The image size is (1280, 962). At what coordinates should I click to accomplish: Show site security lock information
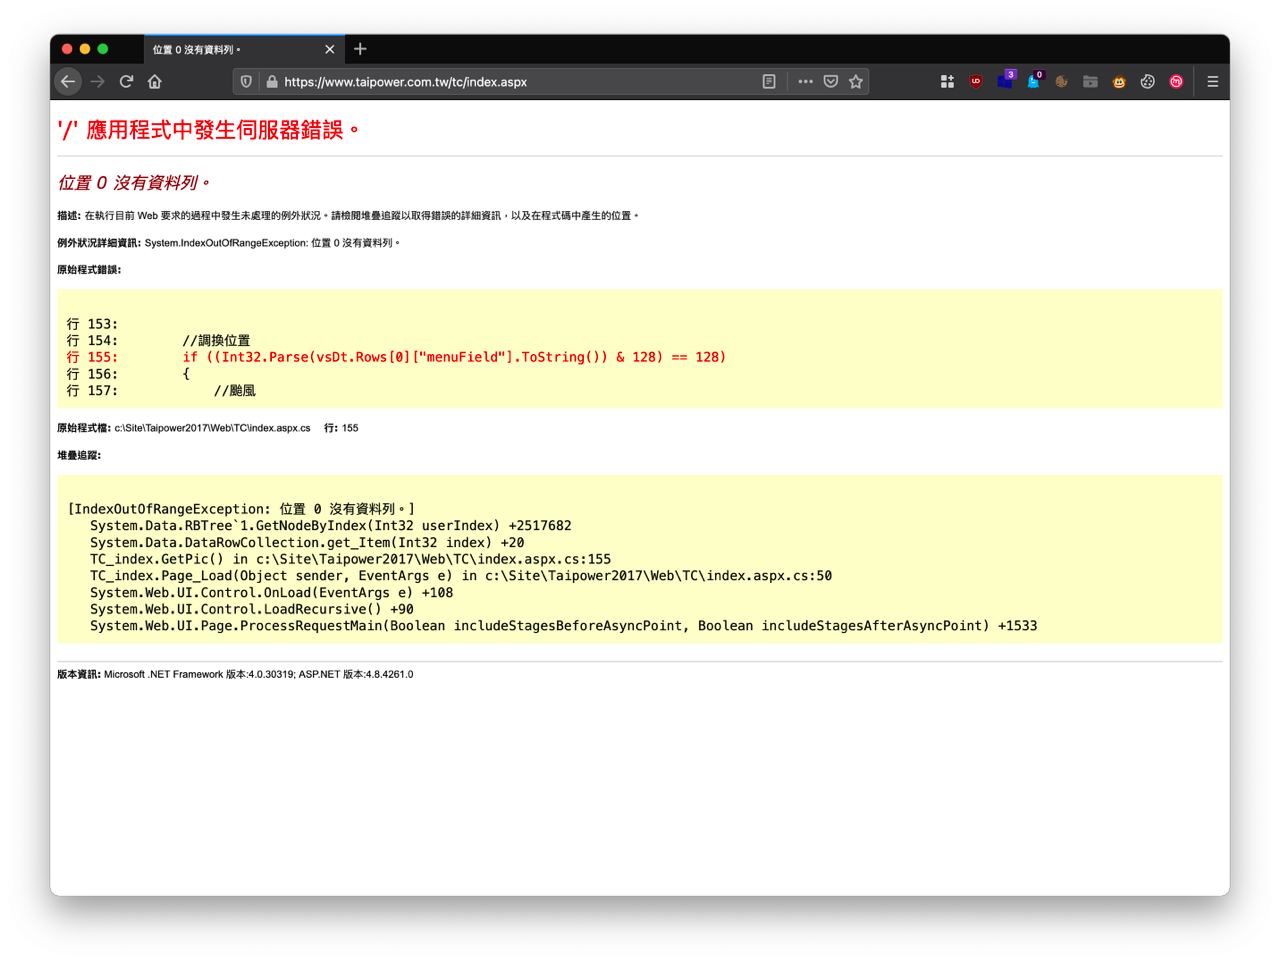click(x=271, y=82)
